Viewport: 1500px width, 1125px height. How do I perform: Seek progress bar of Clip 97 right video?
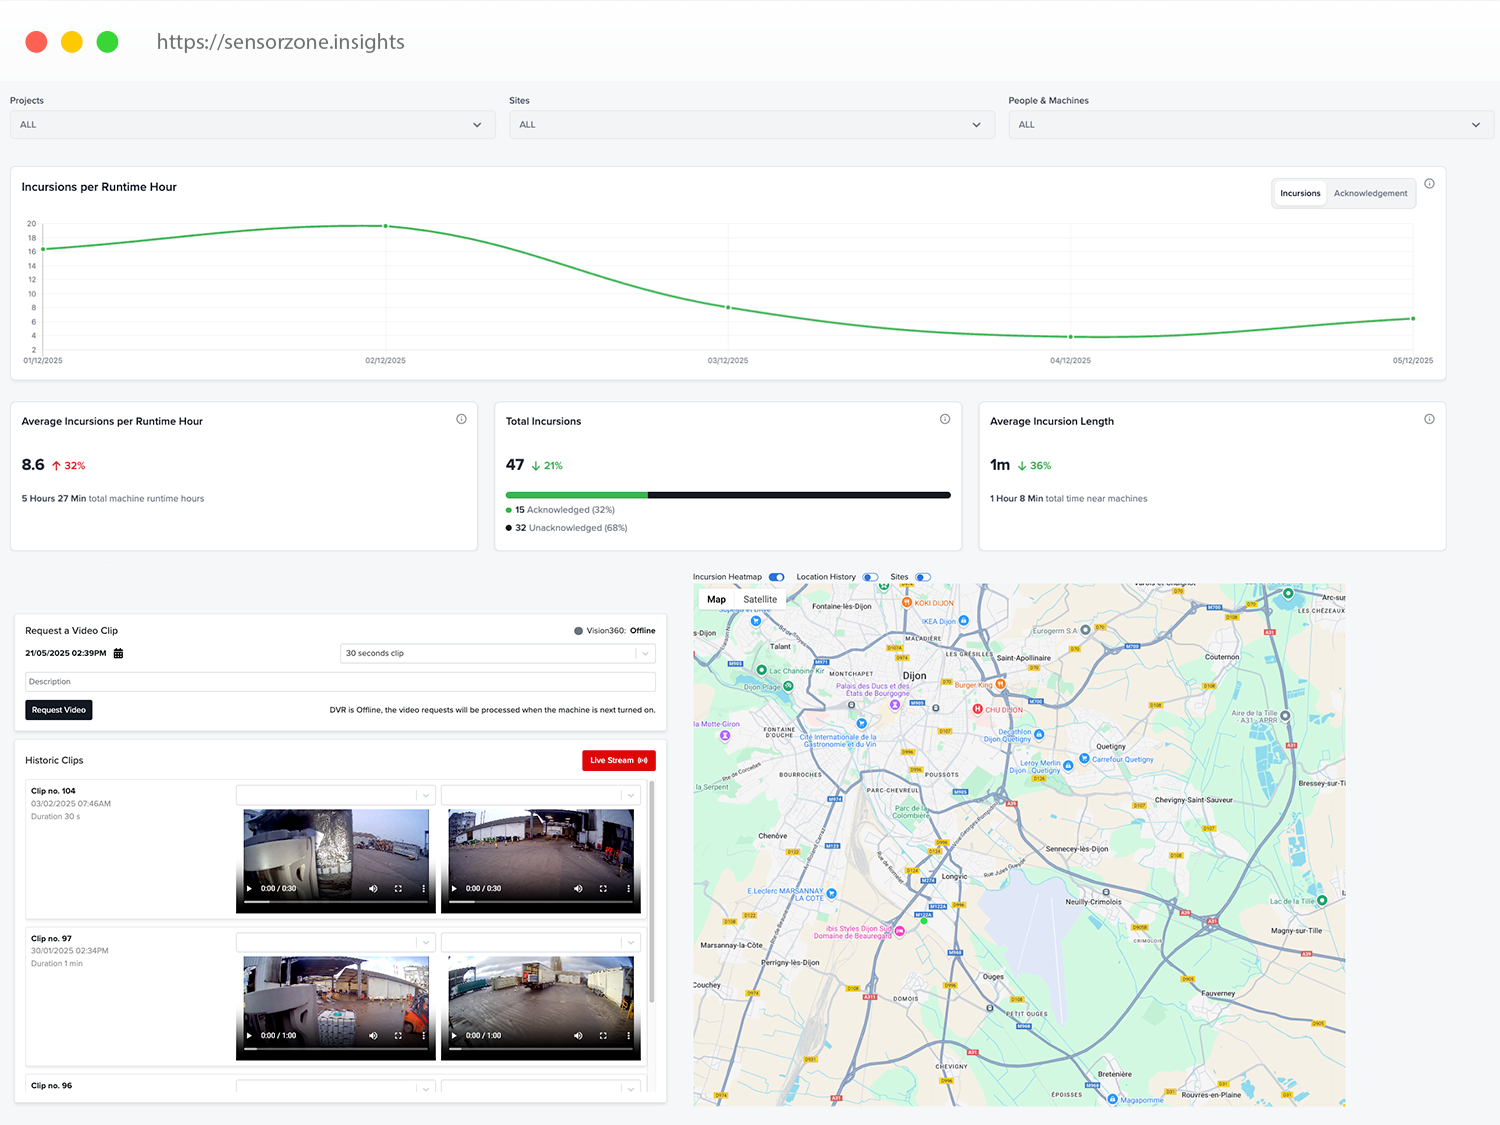540,1049
